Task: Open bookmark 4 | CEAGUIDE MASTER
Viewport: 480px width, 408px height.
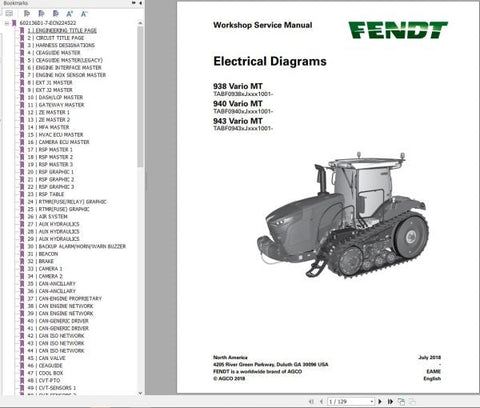Action: tap(54, 53)
